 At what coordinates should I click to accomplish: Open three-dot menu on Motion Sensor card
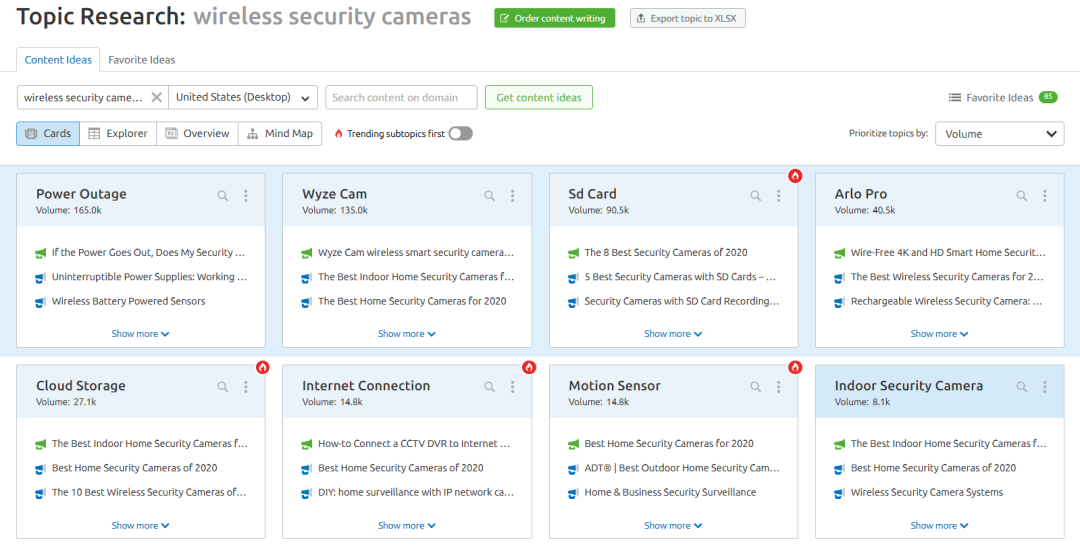(779, 387)
